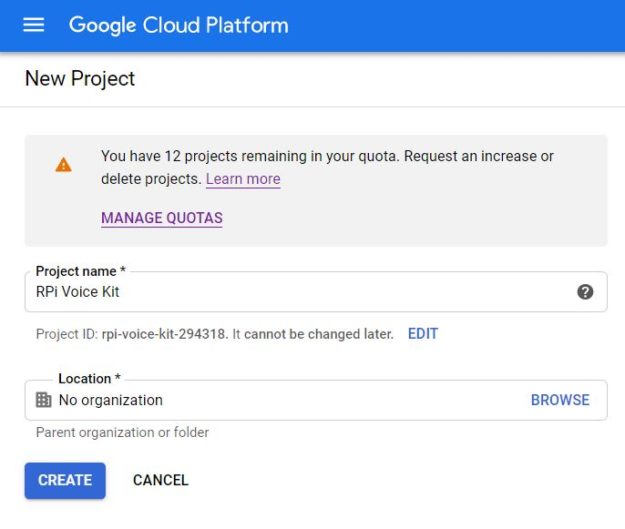Click the 'Location *' field label
The height and width of the screenshot is (529, 625).
[x=89, y=378]
